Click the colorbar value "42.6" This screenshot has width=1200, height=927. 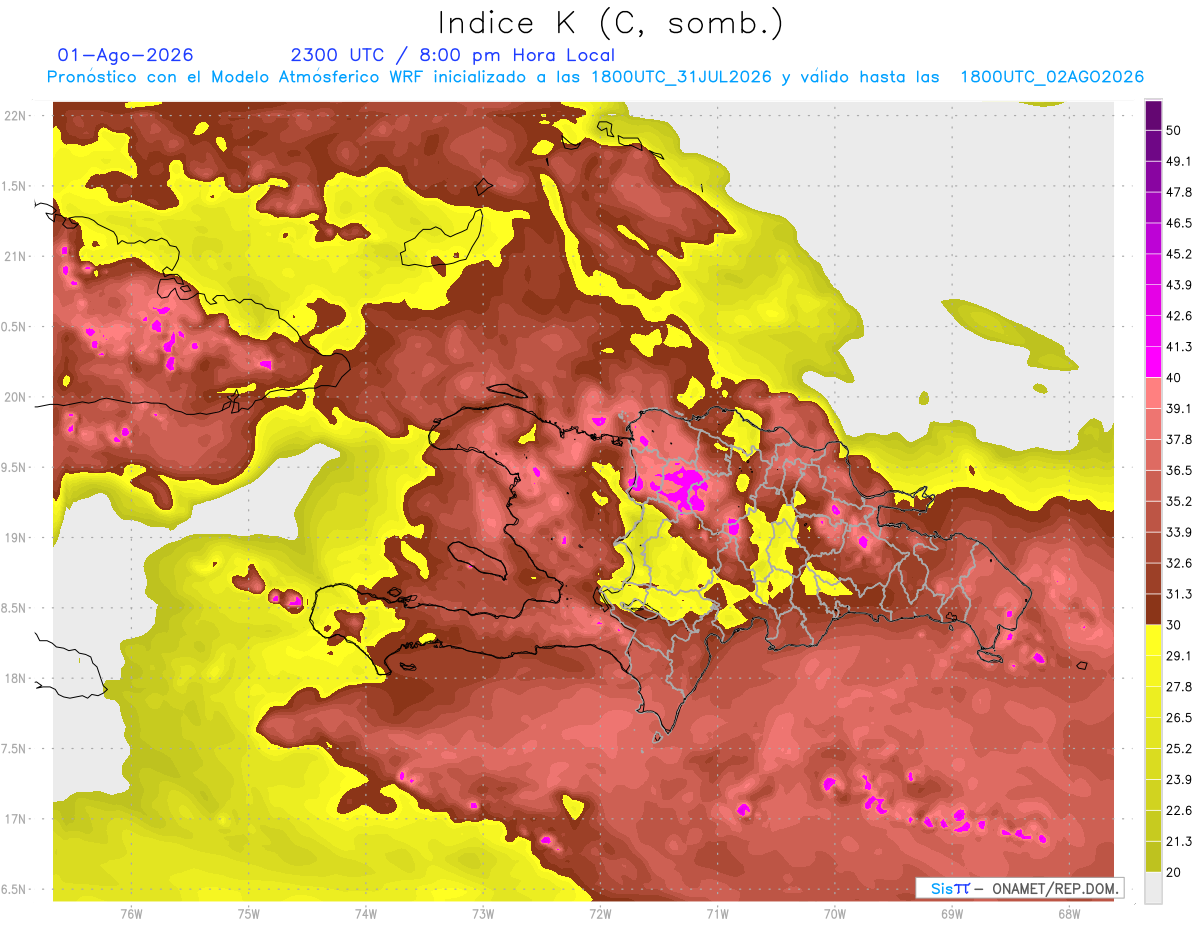(1179, 317)
